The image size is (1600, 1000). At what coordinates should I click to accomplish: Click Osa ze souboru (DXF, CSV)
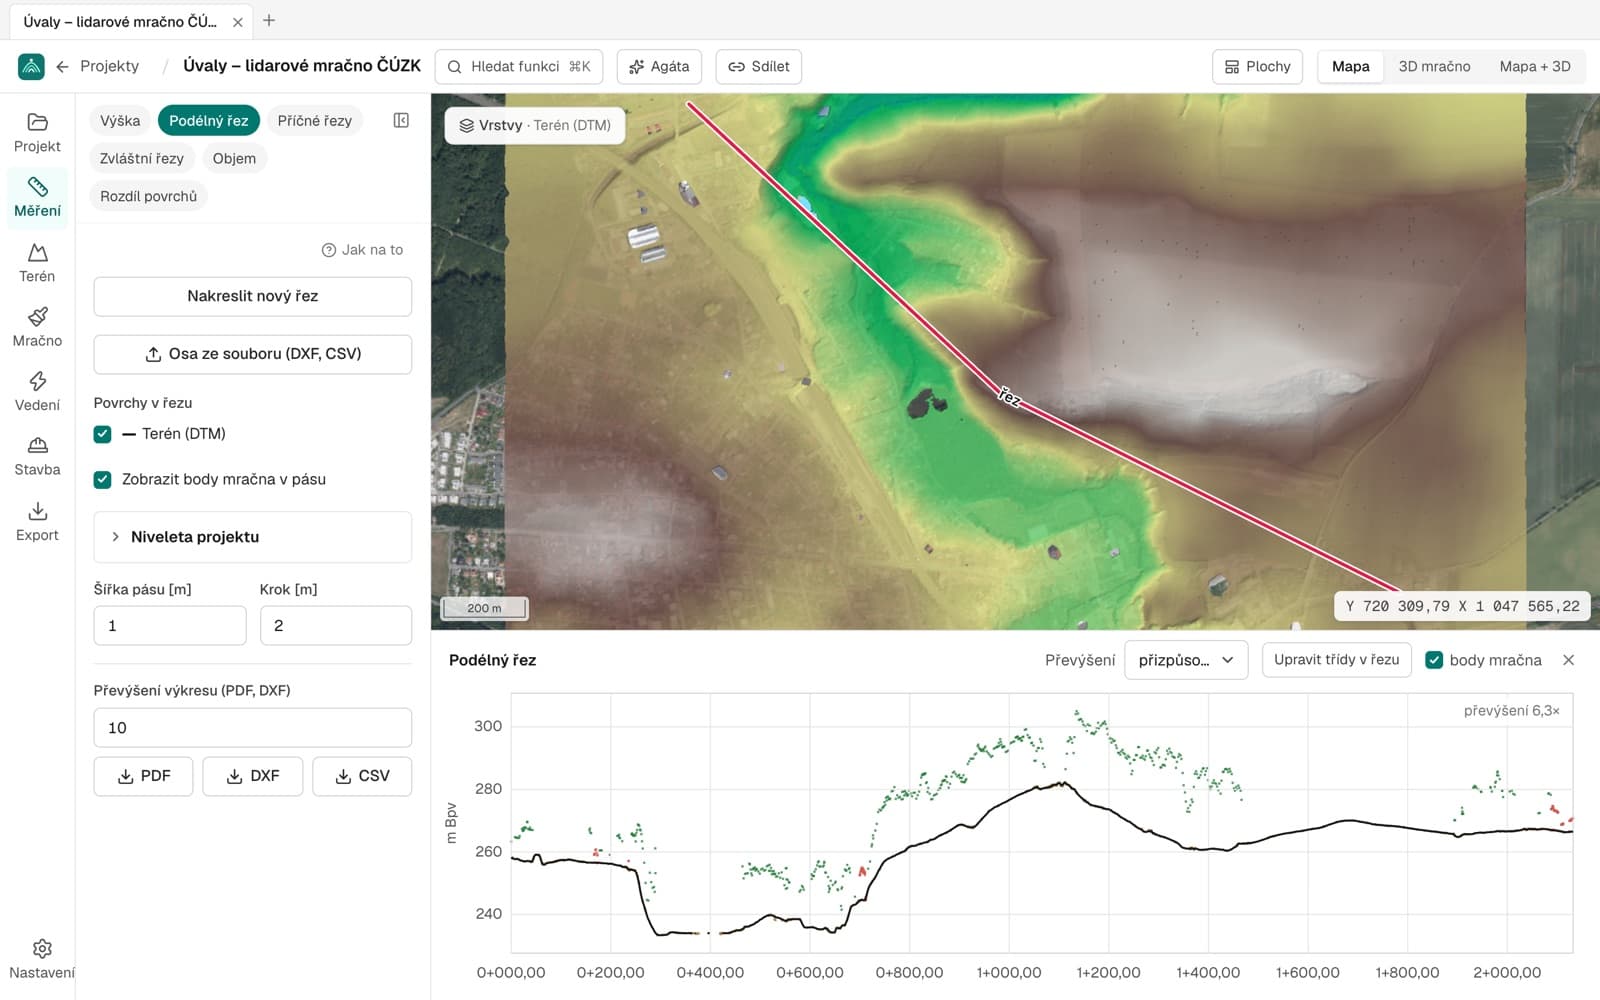click(252, 354)
